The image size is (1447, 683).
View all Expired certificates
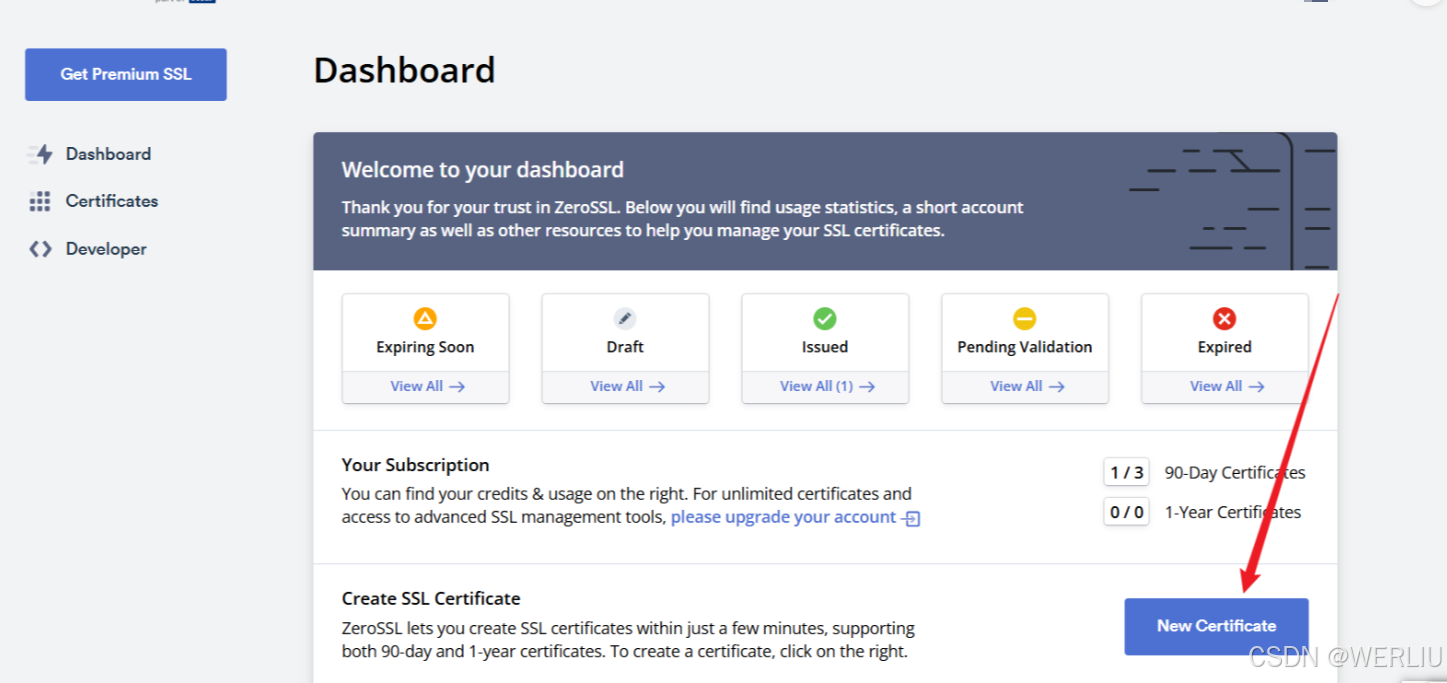tap(1226, 386)
